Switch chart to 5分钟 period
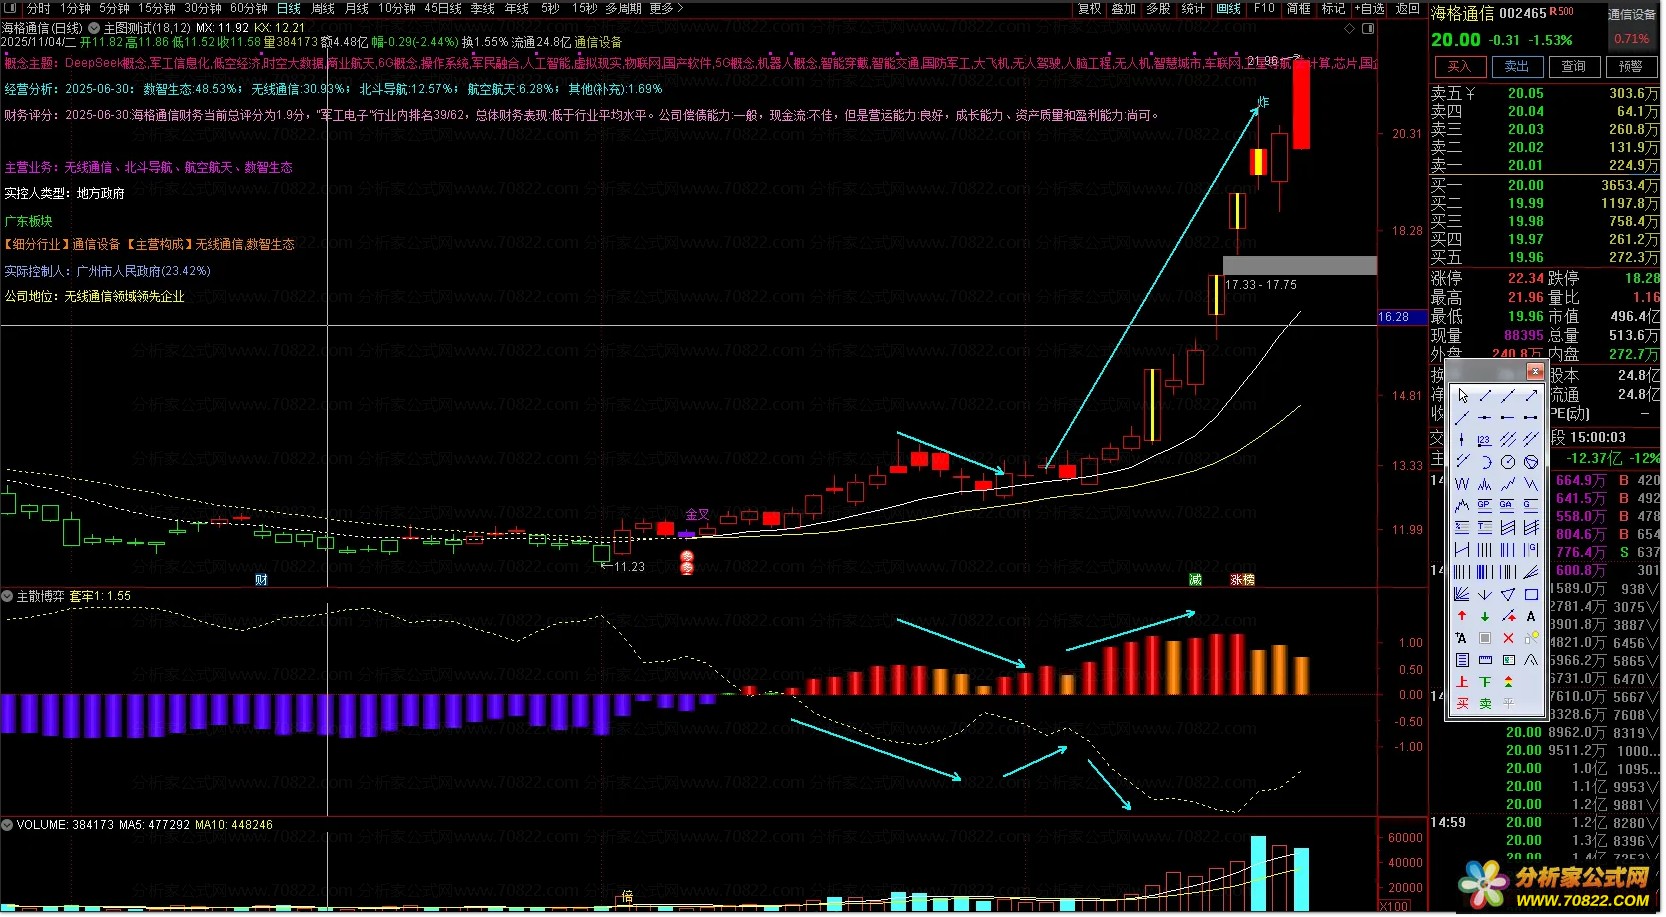Screen dimensions: 1666x917 point(113,8)
